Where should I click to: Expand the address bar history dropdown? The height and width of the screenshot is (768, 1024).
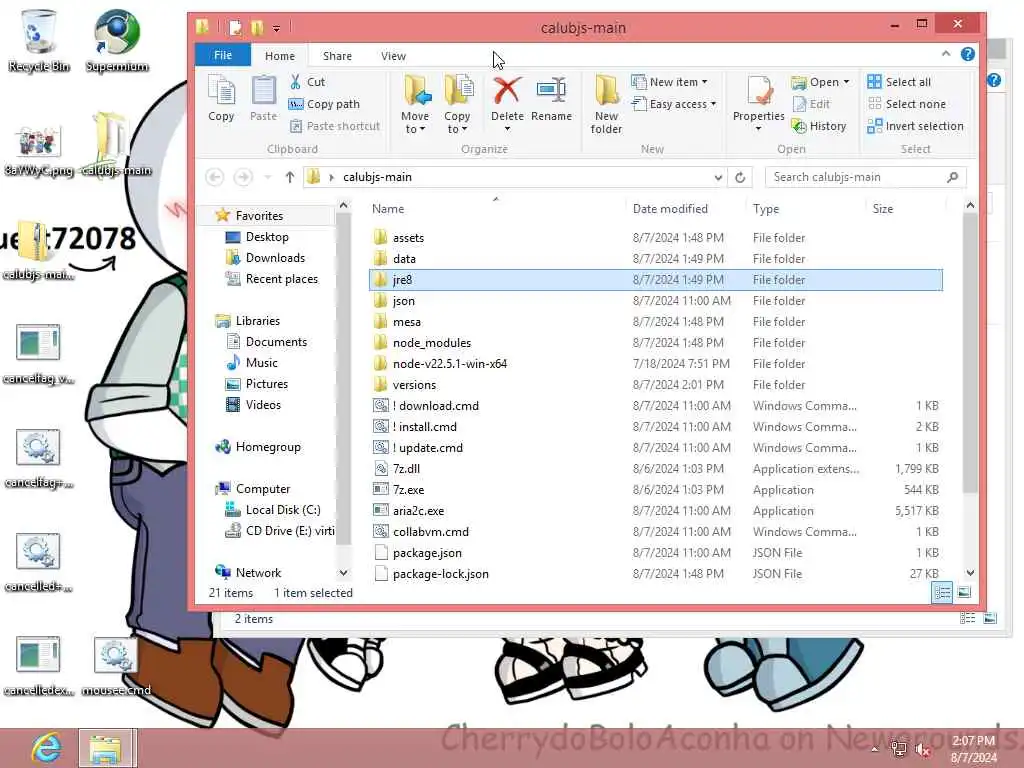(718, 177)
